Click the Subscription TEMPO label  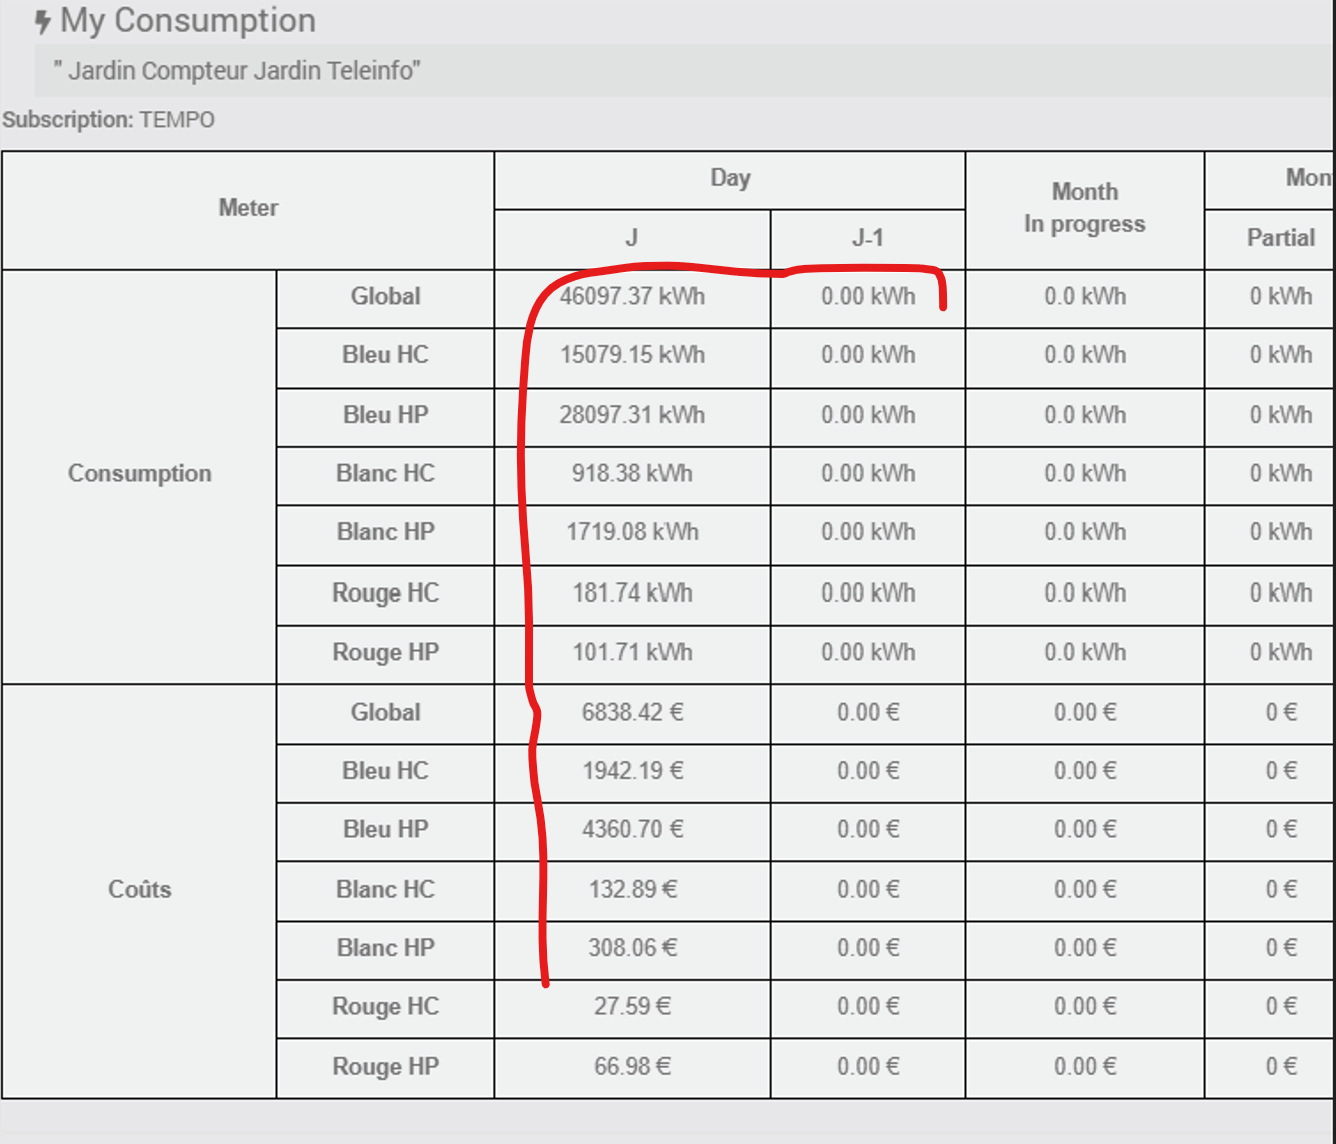tap(108, 120)
